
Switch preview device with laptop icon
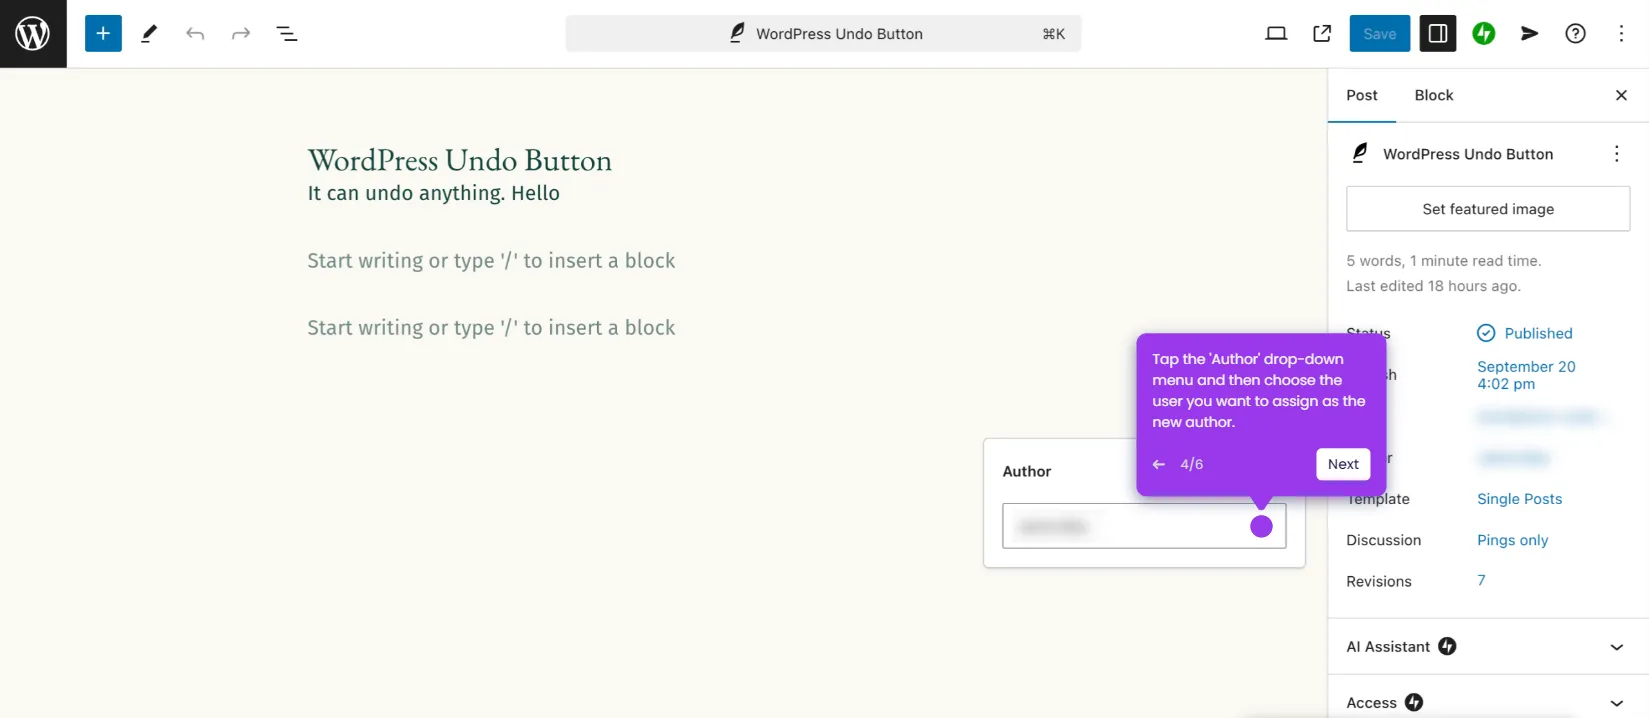click(x=1276, y=34)
